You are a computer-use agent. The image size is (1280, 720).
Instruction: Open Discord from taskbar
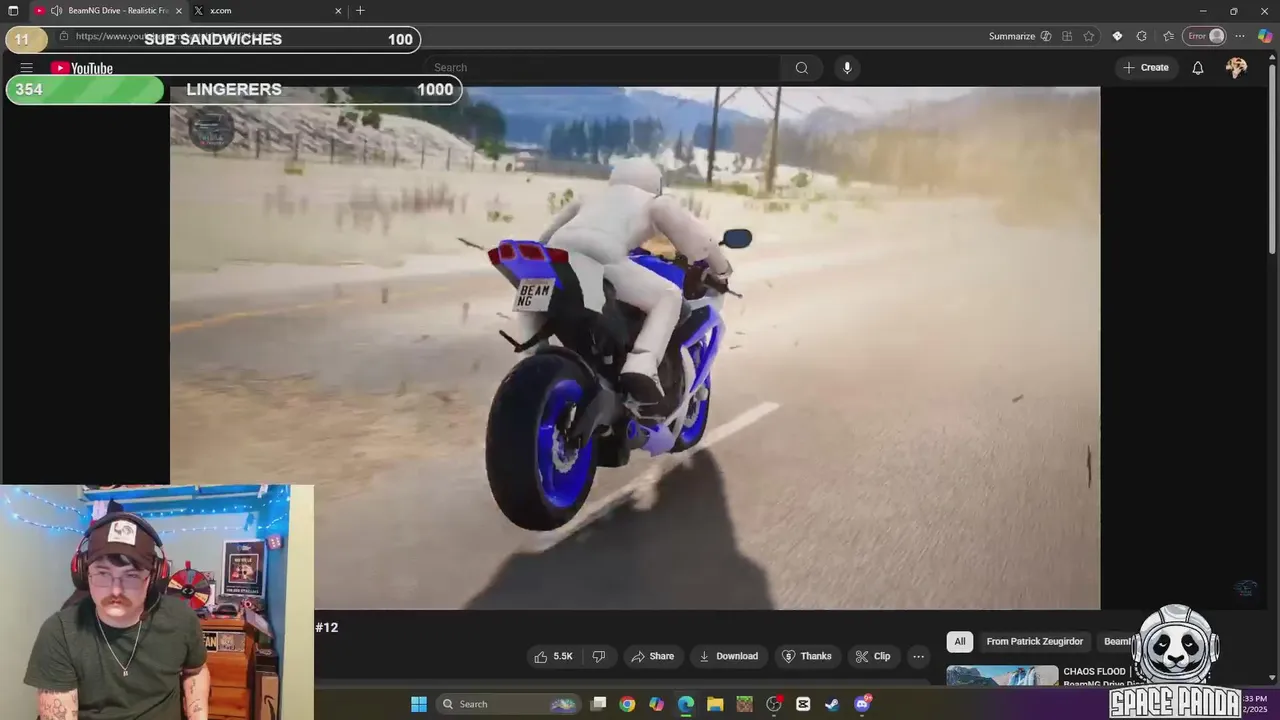pyautogui.click(x=863, y=704)
